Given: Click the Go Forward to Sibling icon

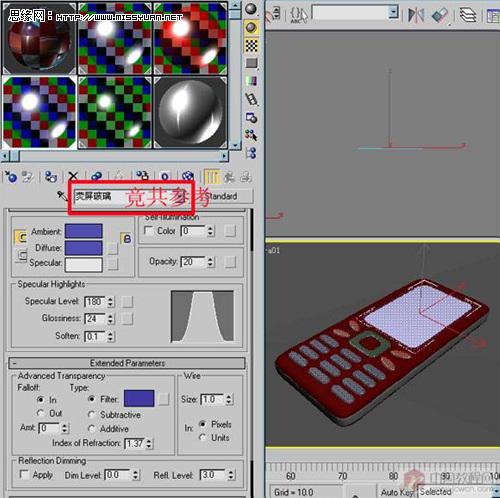Looking at the screenshot, I should (x=246, y=177).
